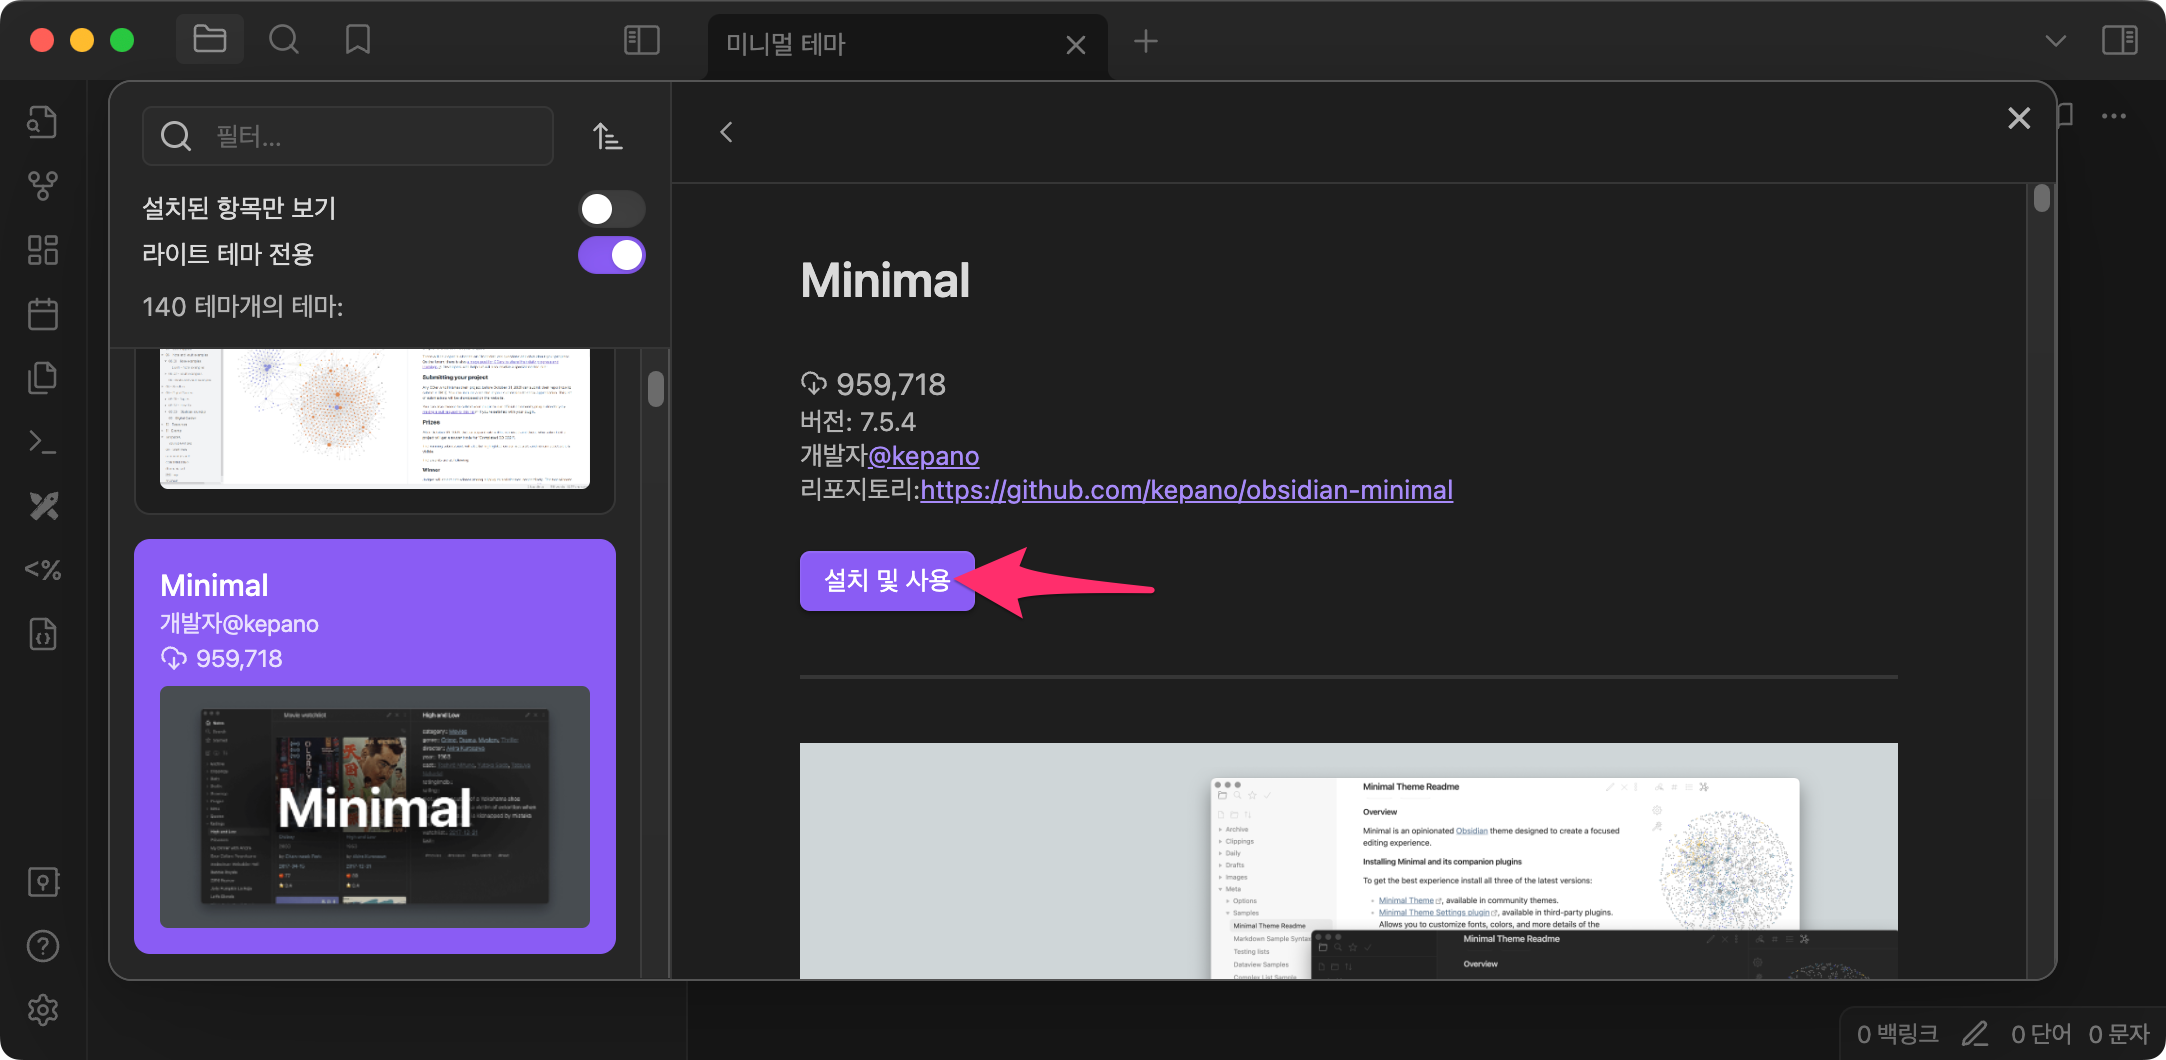Click the pencil edit icon in the status bar
Image resolution: width=2166 pixels, height=1060 pixels.
pyautogui.click(x=1975, y=1034)
